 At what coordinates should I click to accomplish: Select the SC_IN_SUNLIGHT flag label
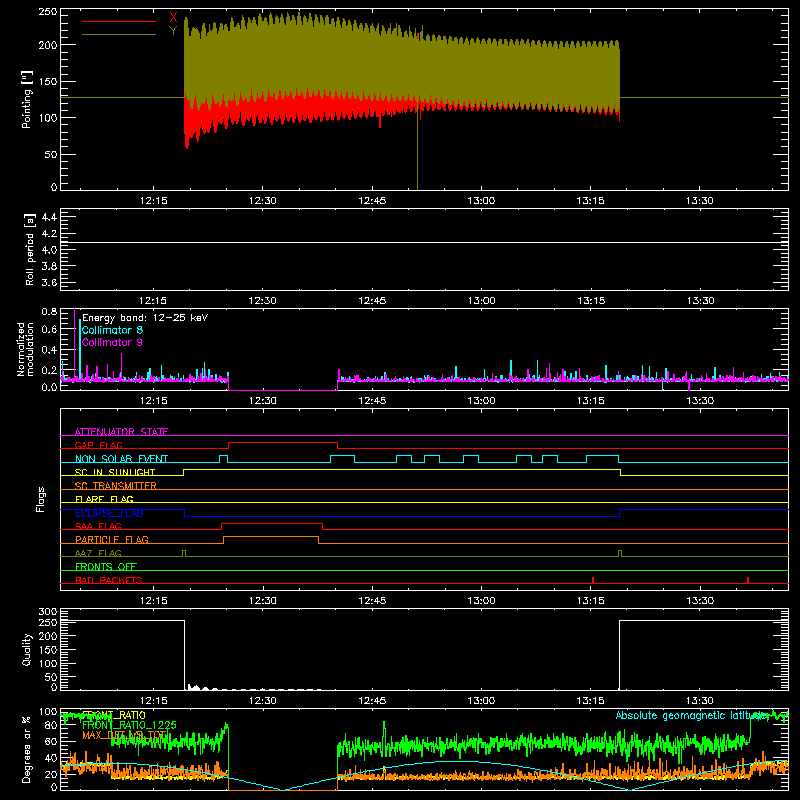[x=115, y=472]
